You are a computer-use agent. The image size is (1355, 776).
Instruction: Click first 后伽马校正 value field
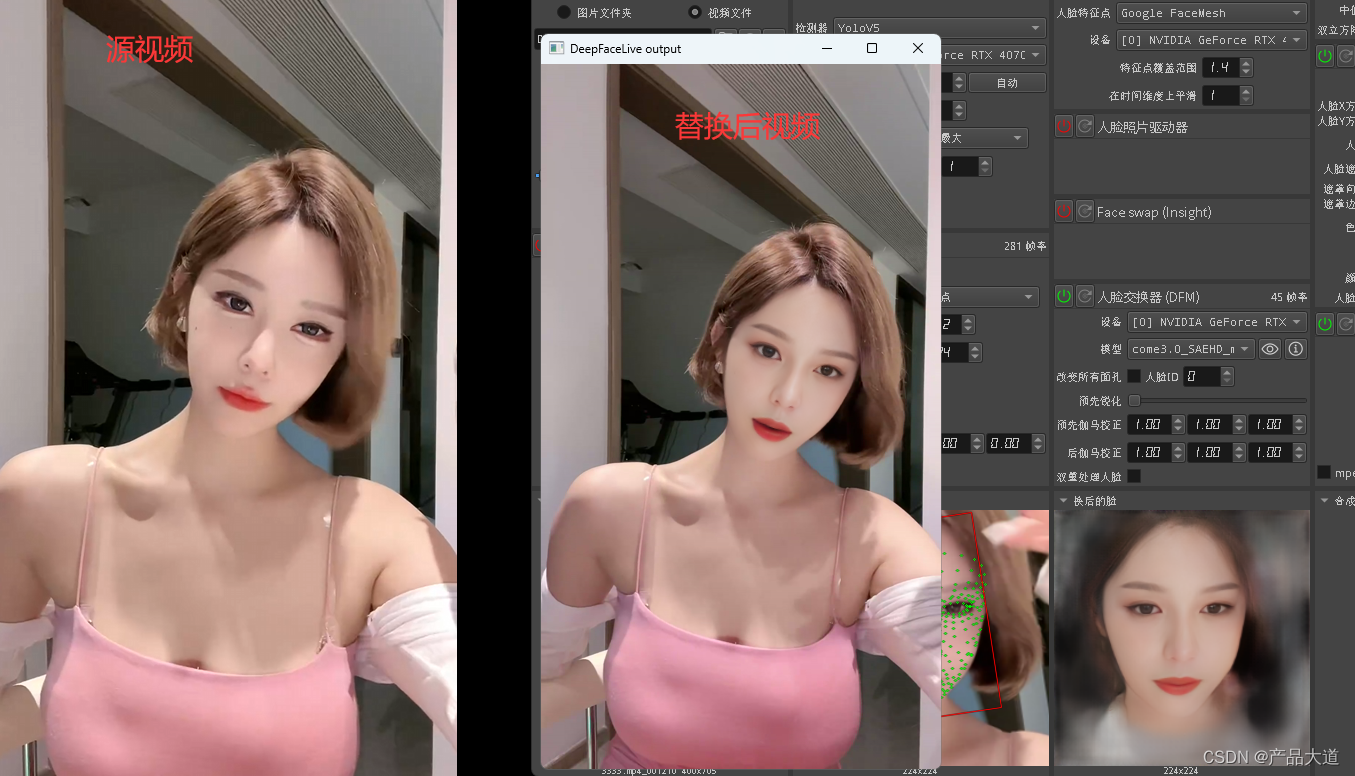click(x=1149, y=452)
